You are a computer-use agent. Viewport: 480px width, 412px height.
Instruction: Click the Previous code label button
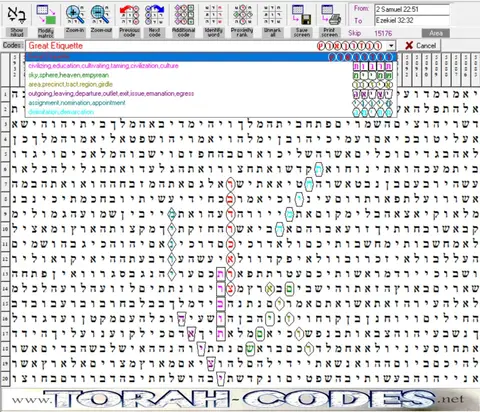pos(129,32)
